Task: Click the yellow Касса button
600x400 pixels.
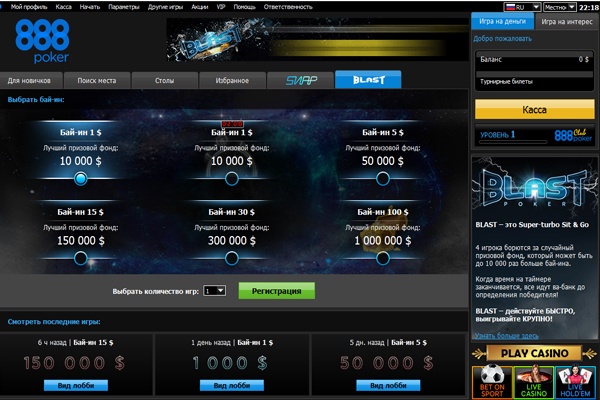Action: pyautogui.click(x=534, y=110)
